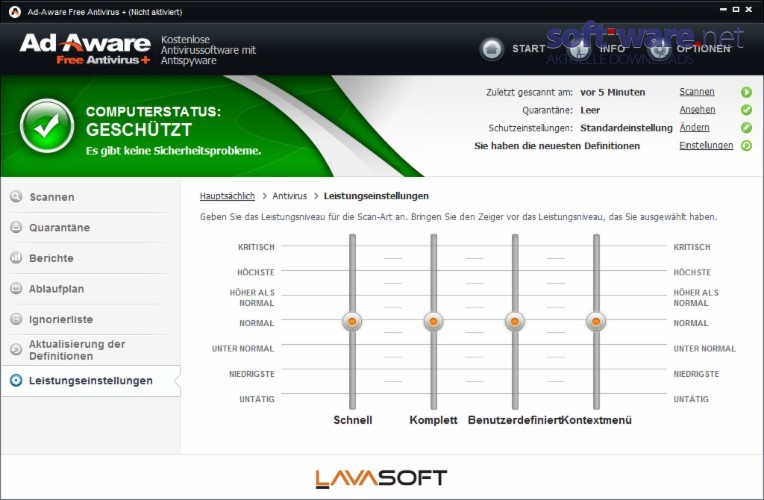This screenshot has height=500, width=764.
Task: Click the Einstellungen definitions link
Action: (706, 145)
